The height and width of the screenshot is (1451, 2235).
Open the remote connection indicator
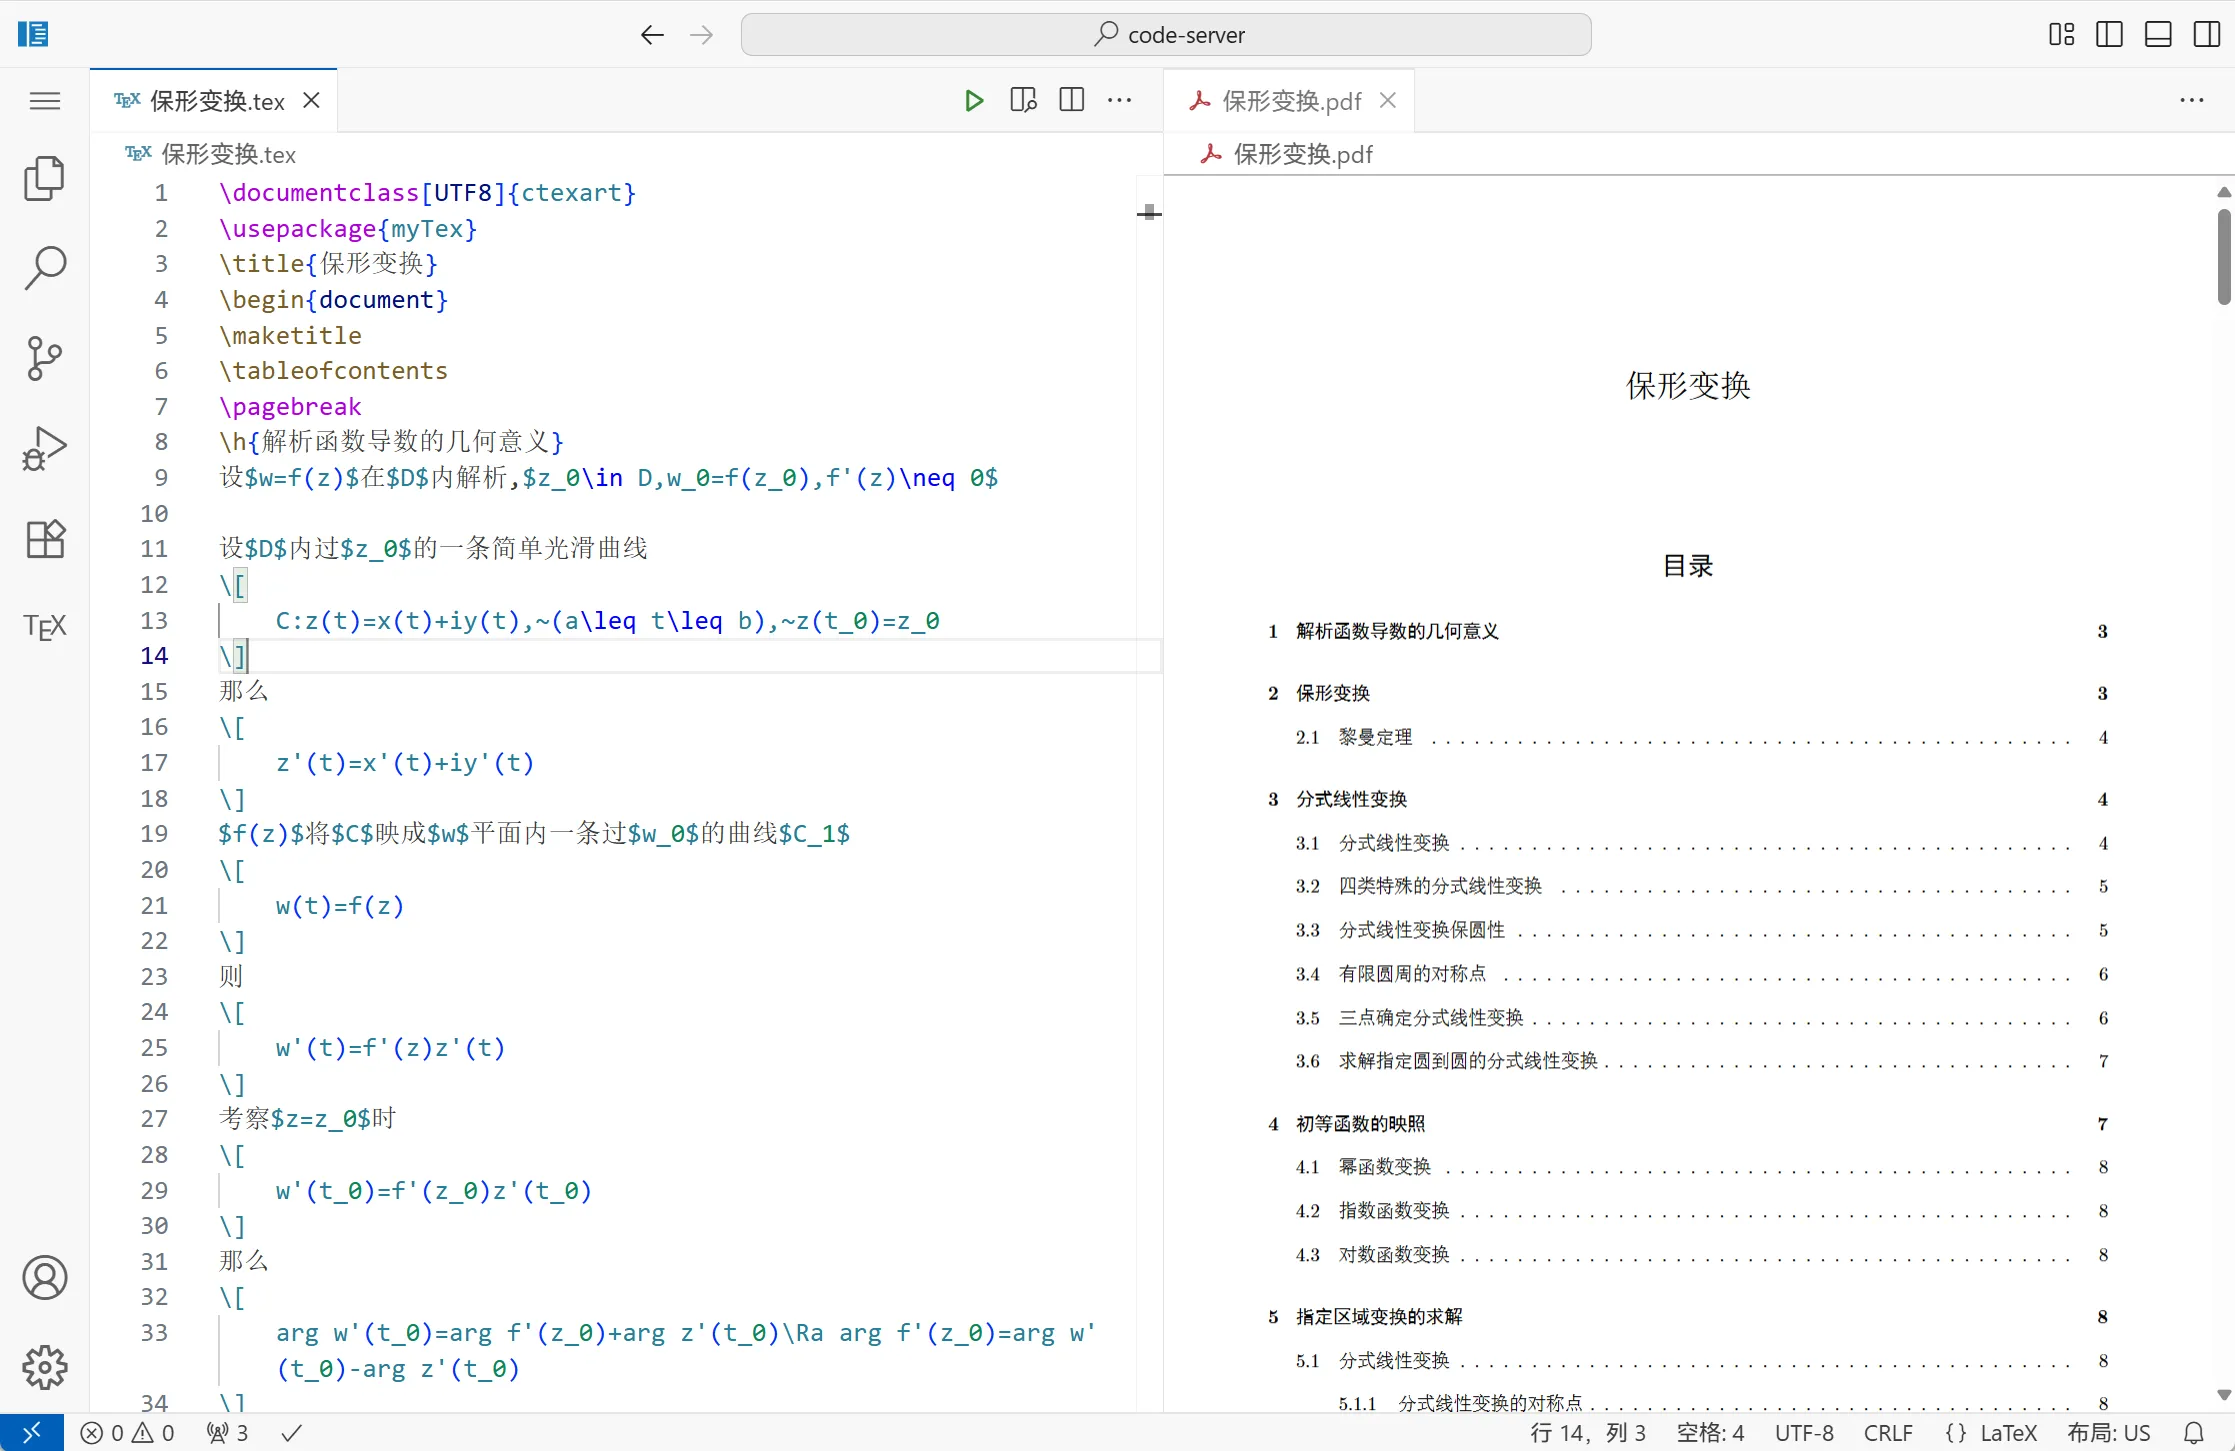point(32,1433)
